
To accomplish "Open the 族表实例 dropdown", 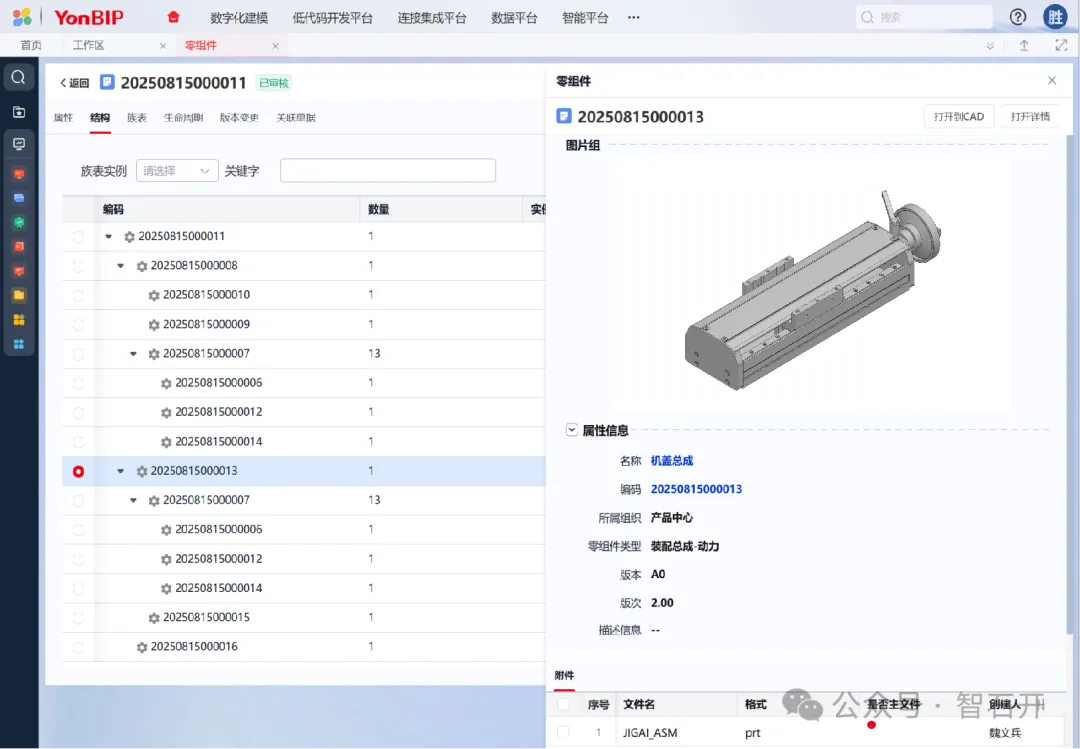I will click(177, 171).
